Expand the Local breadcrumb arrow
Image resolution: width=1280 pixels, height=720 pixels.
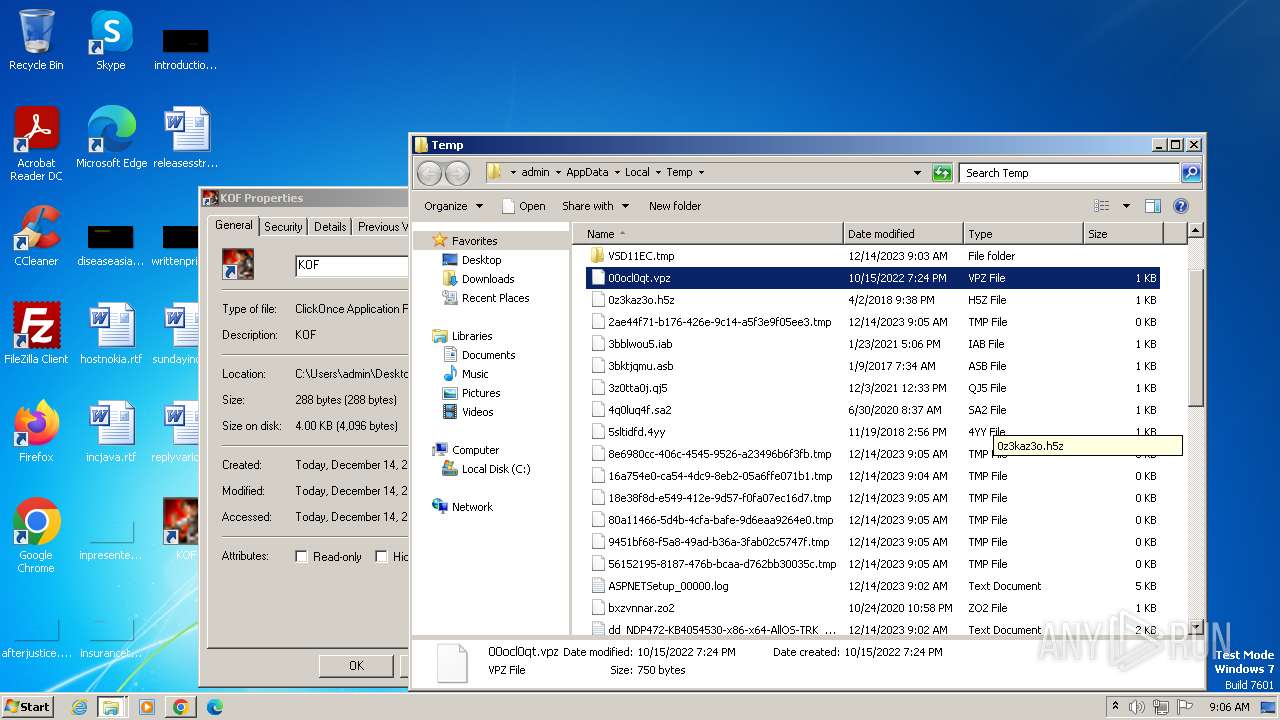[657, 173]
